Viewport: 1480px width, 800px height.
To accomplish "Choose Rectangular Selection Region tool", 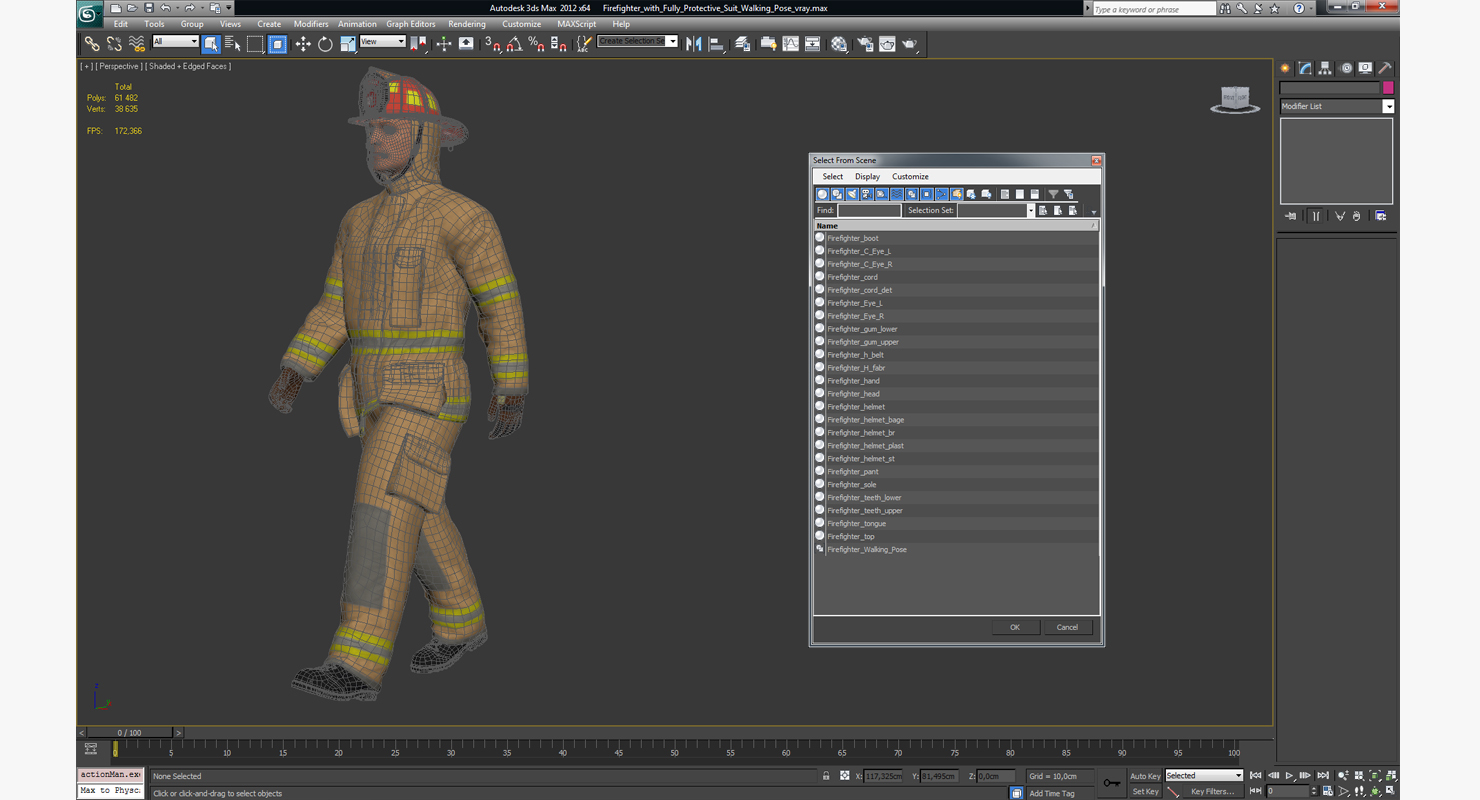I will point(255,44).
